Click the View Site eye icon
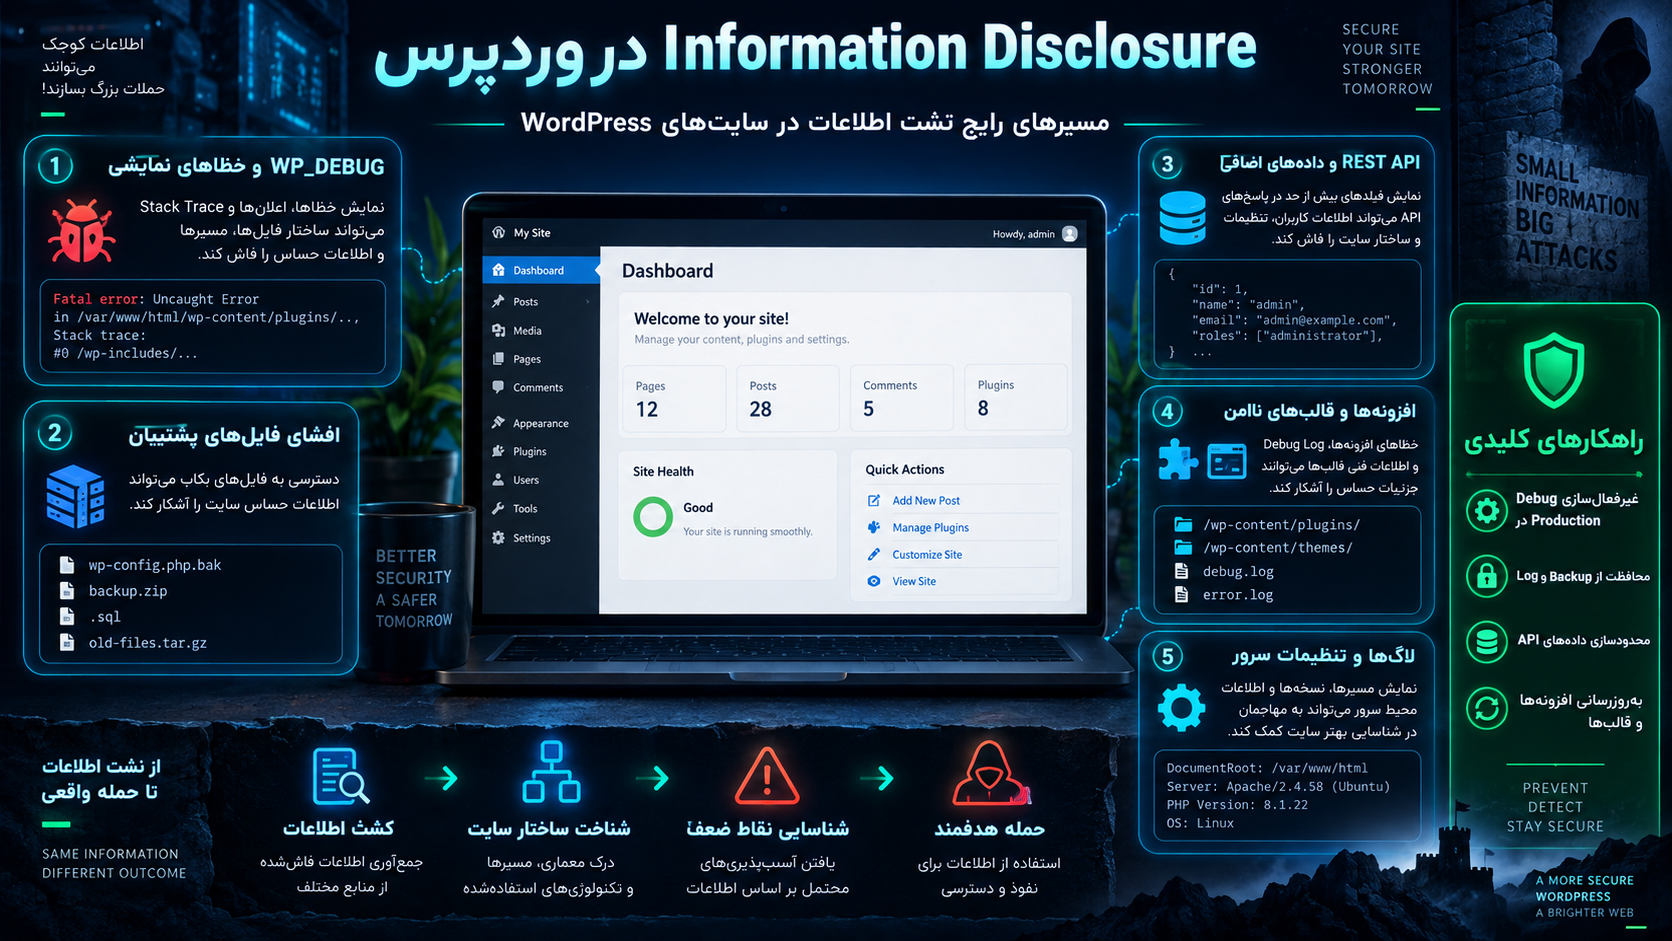 pos(874,581)
